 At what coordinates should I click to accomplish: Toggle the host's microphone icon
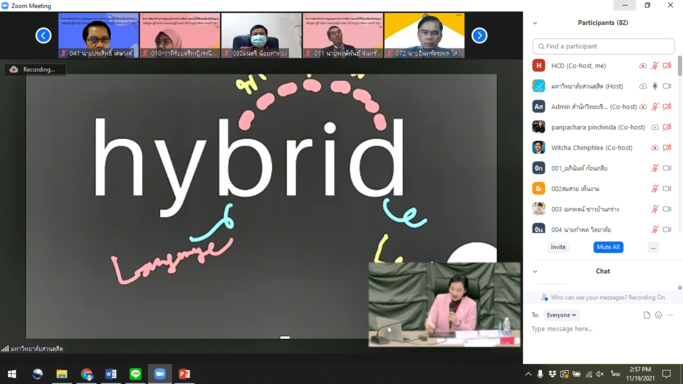[x=655, y=86]
